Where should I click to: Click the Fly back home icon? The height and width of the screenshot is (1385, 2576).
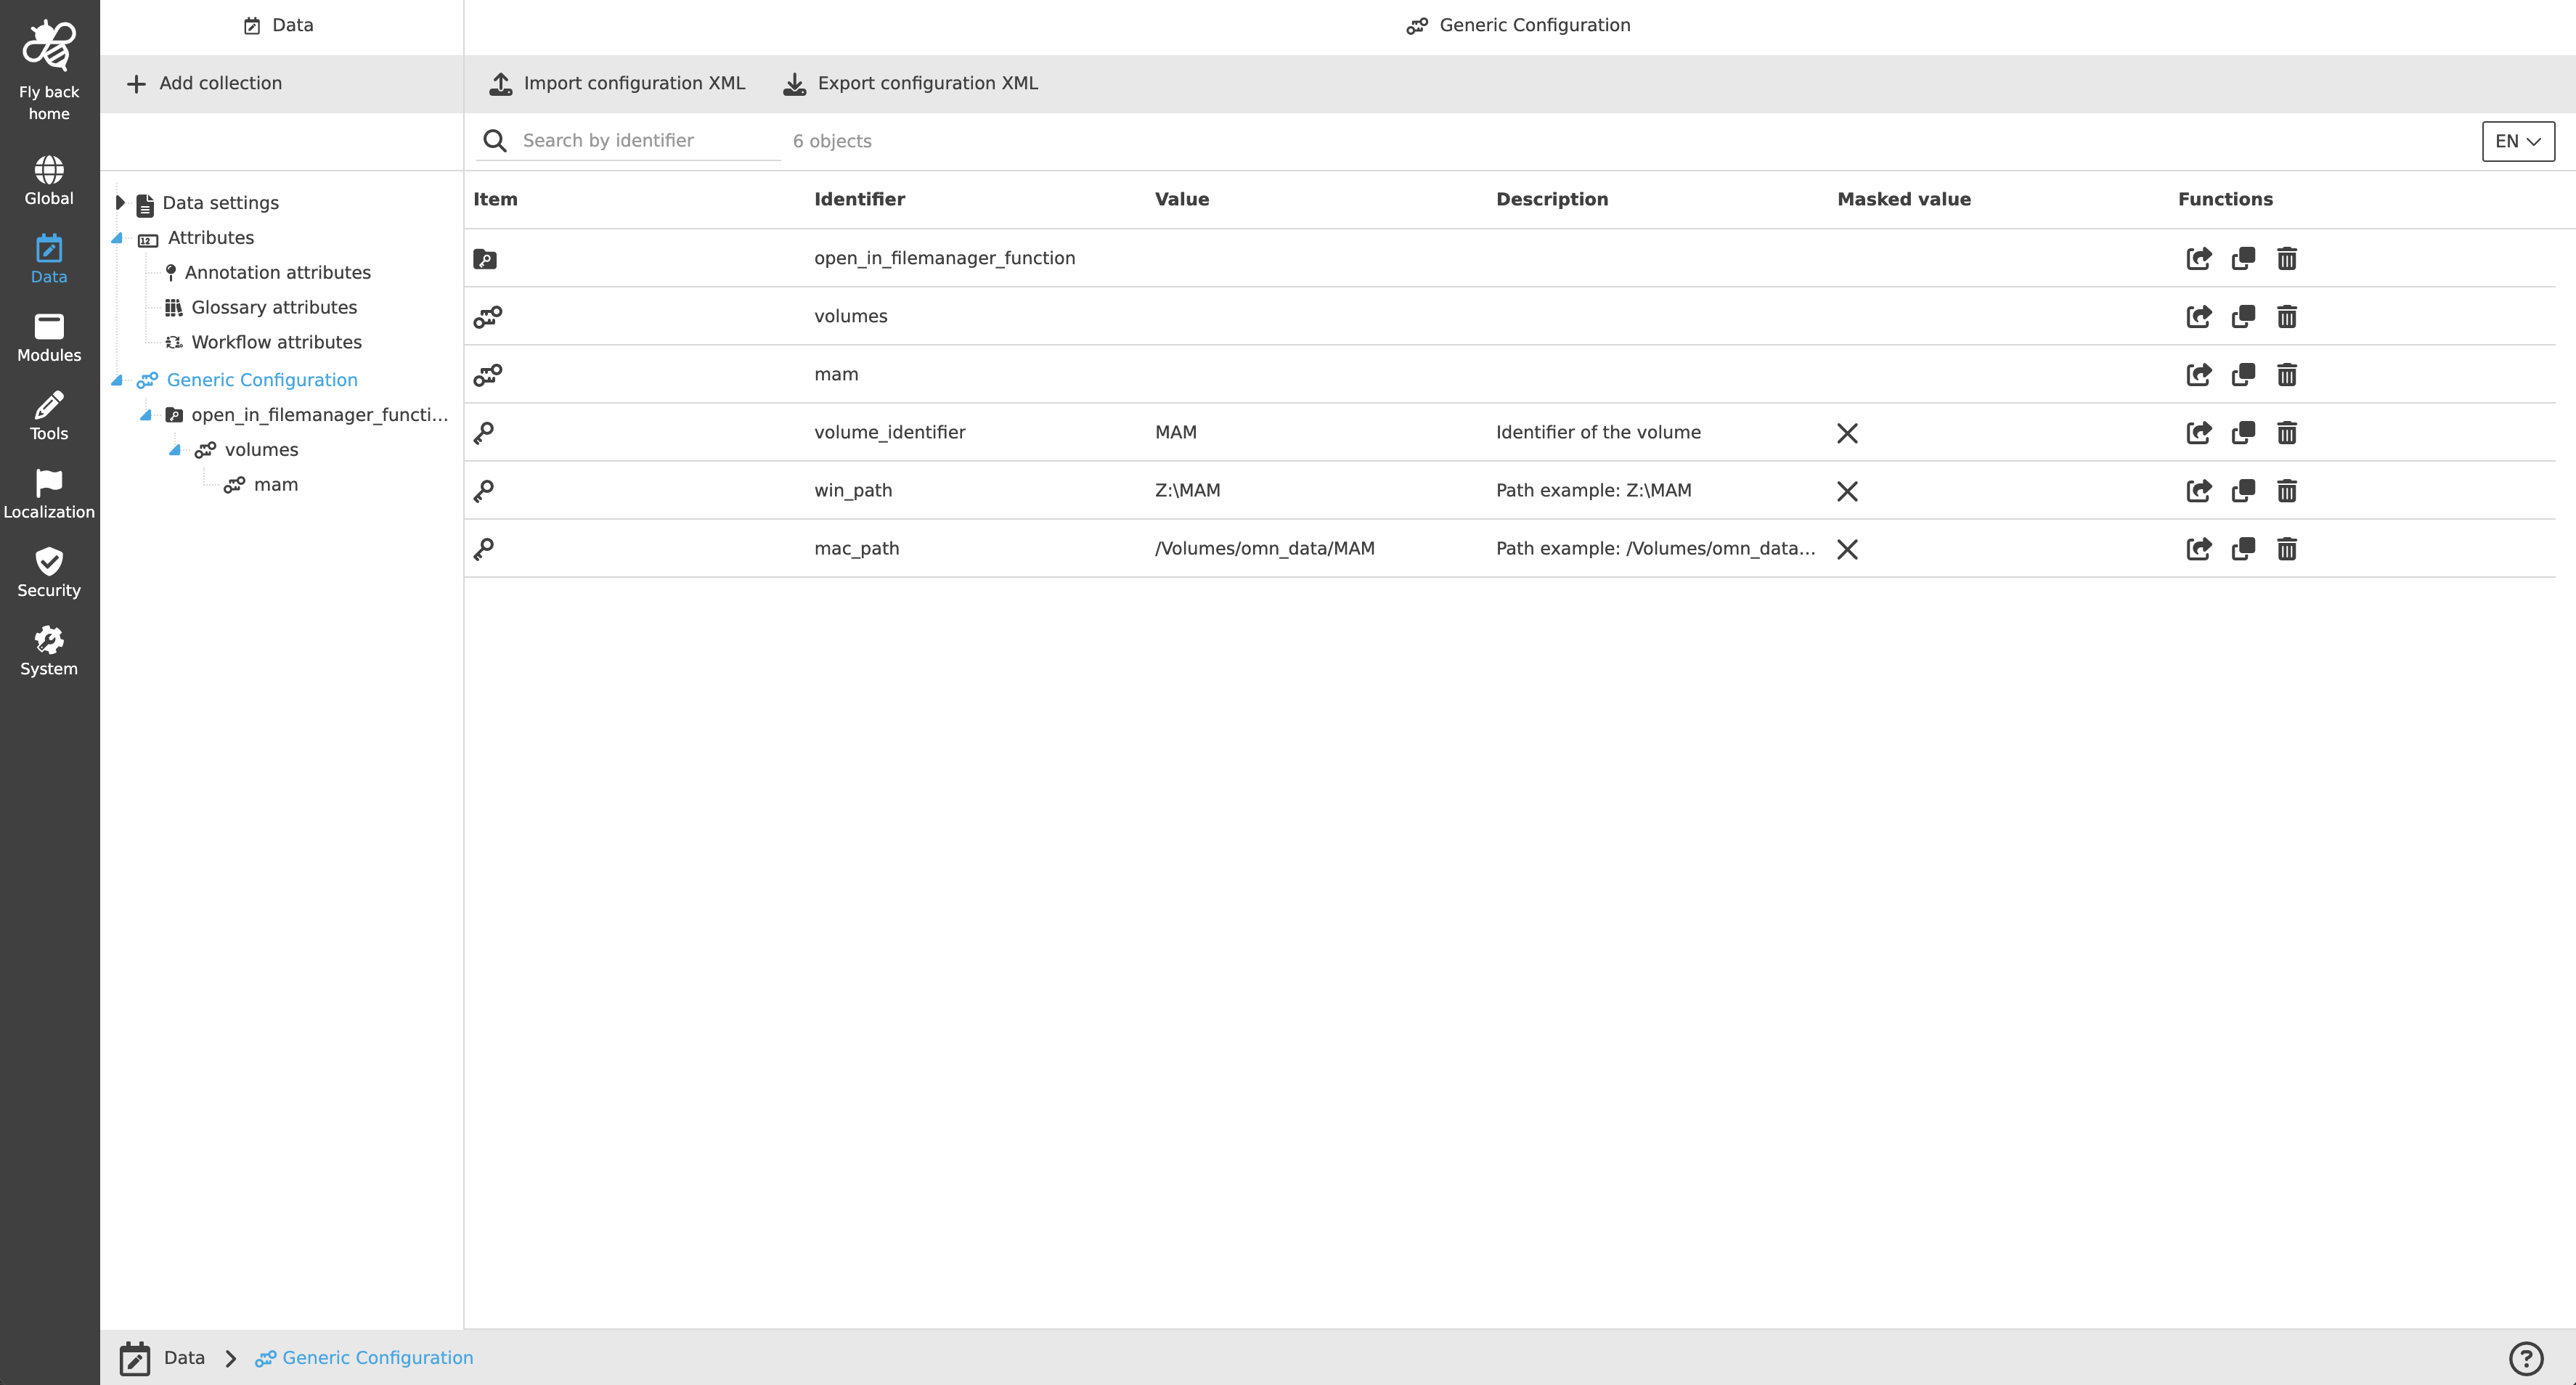click(x=48, y=45)
